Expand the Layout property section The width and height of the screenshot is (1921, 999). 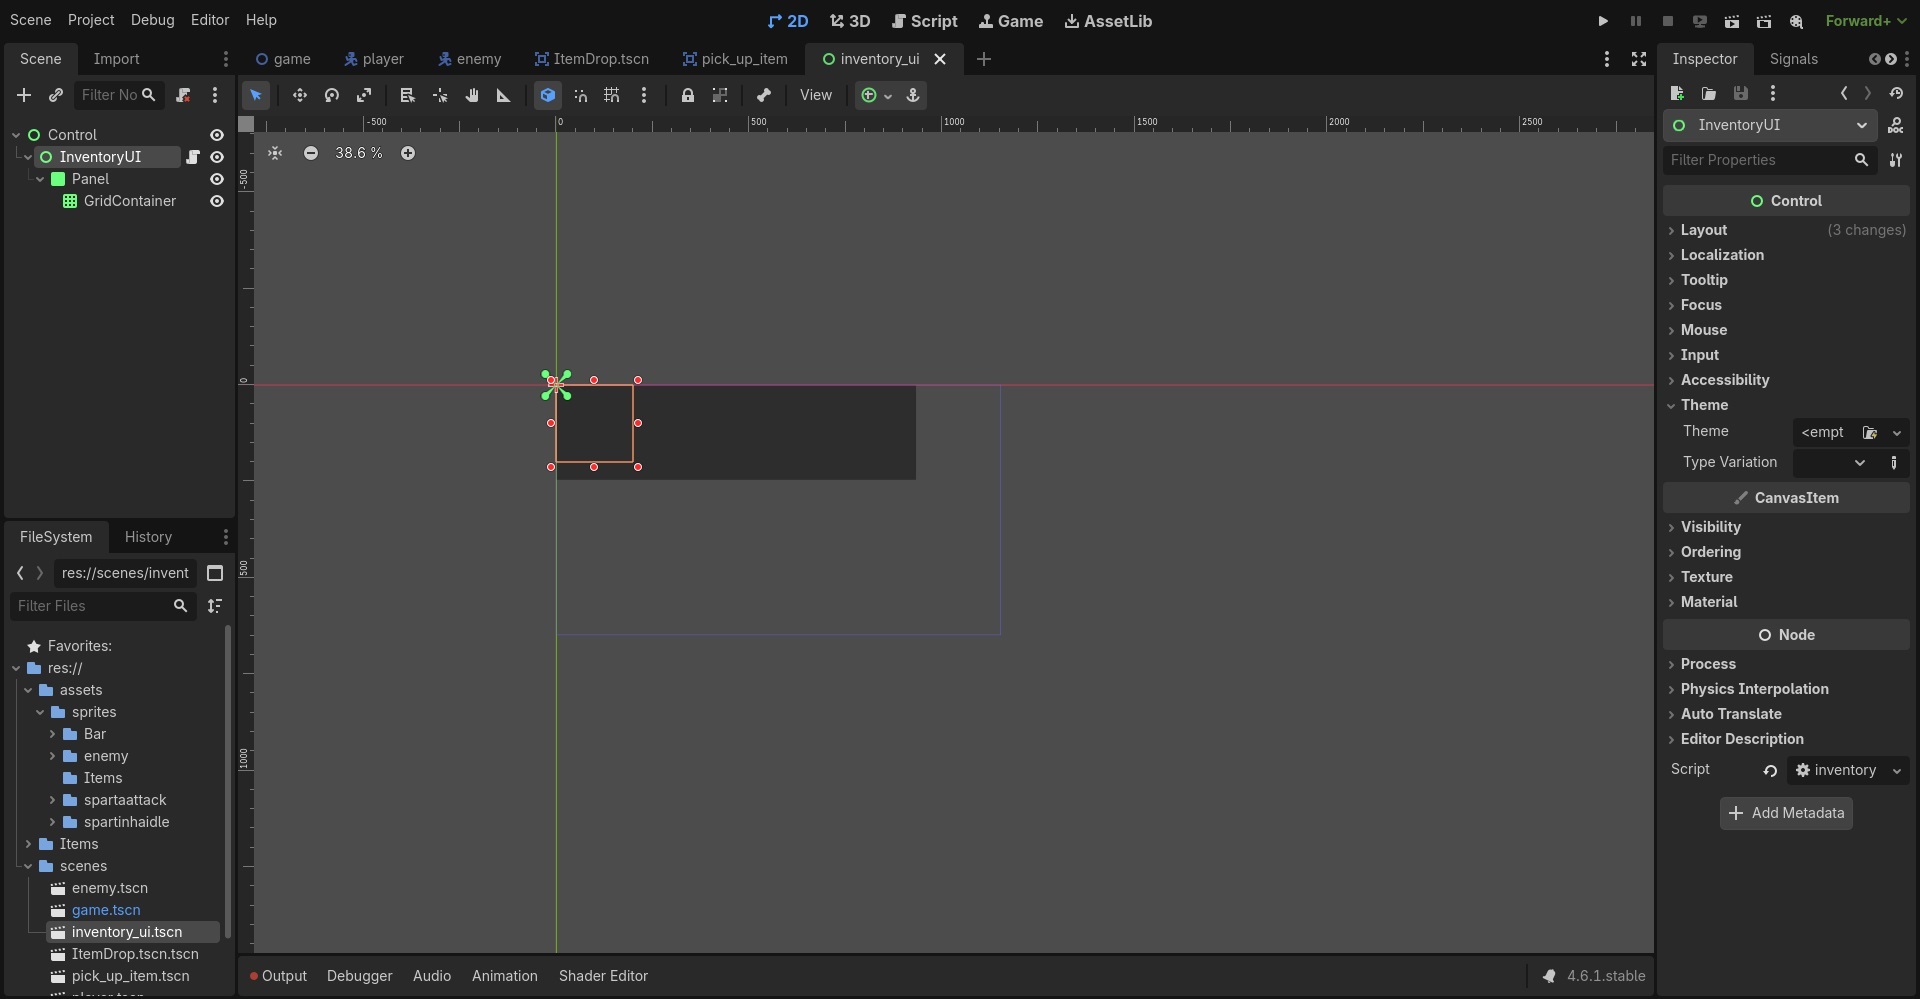[x=1703, y=230]
